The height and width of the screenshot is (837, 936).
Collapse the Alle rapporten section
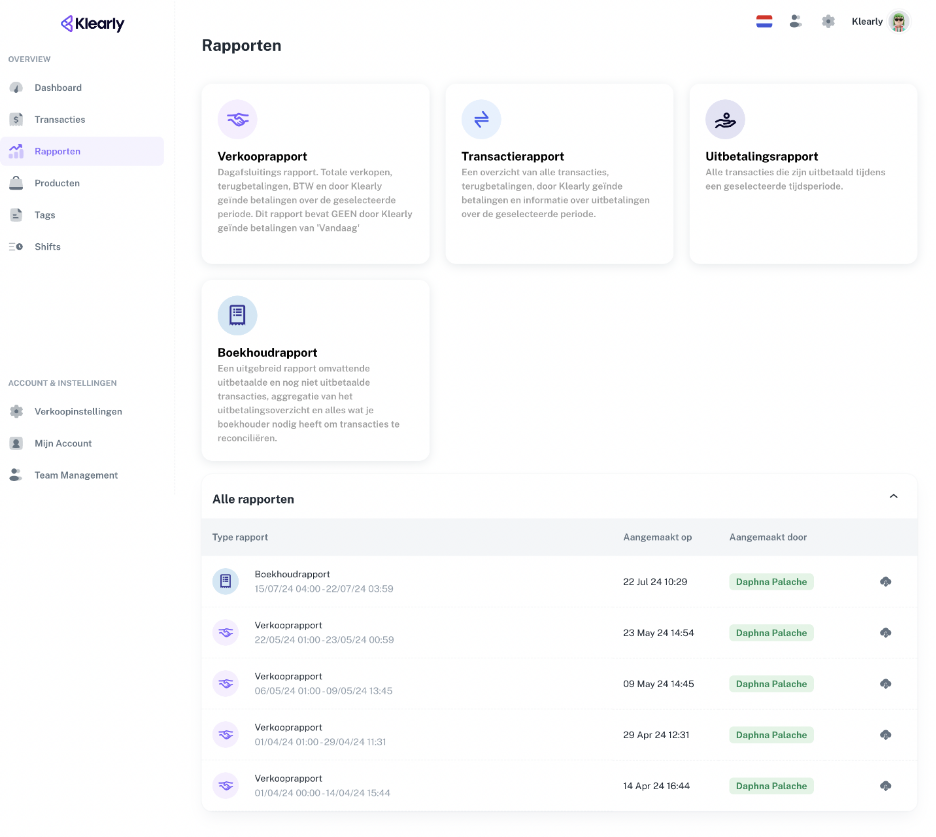click(893, 497)
